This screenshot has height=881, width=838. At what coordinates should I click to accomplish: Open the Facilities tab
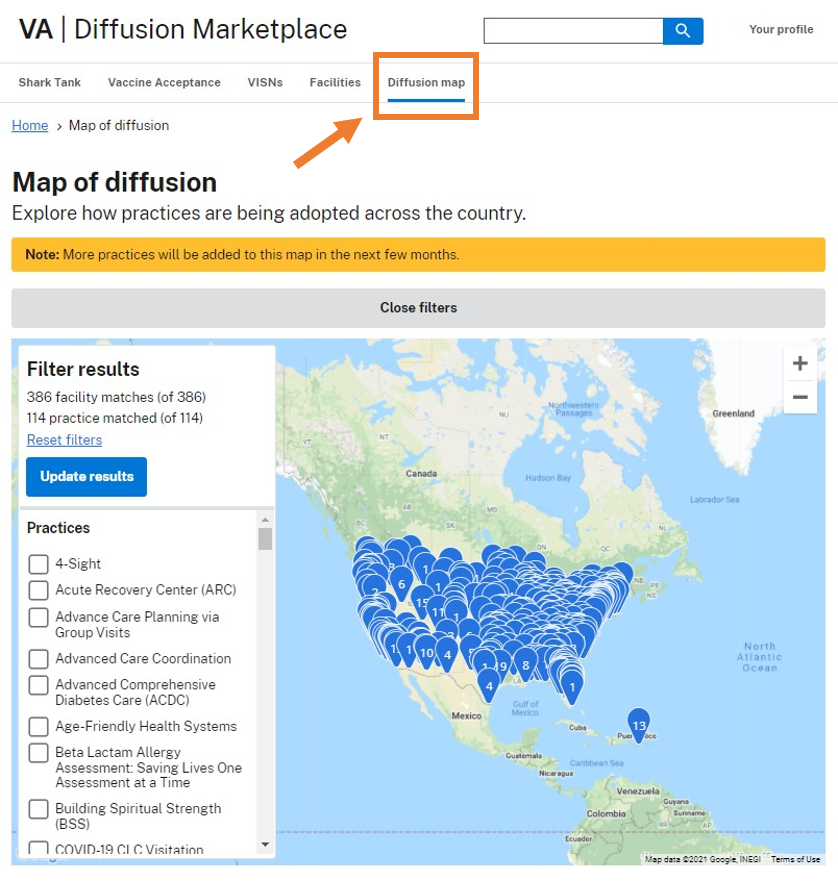(x=335, y=83)
